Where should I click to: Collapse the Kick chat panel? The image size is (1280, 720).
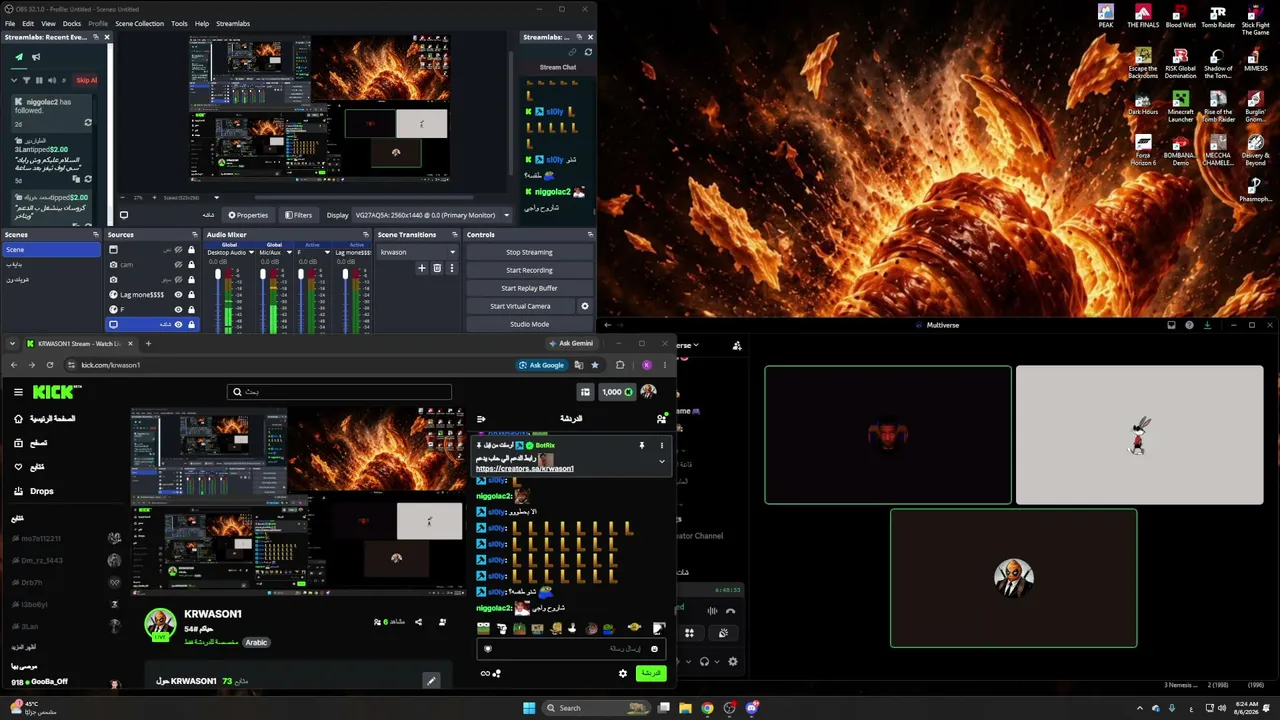tap(481, 419)
